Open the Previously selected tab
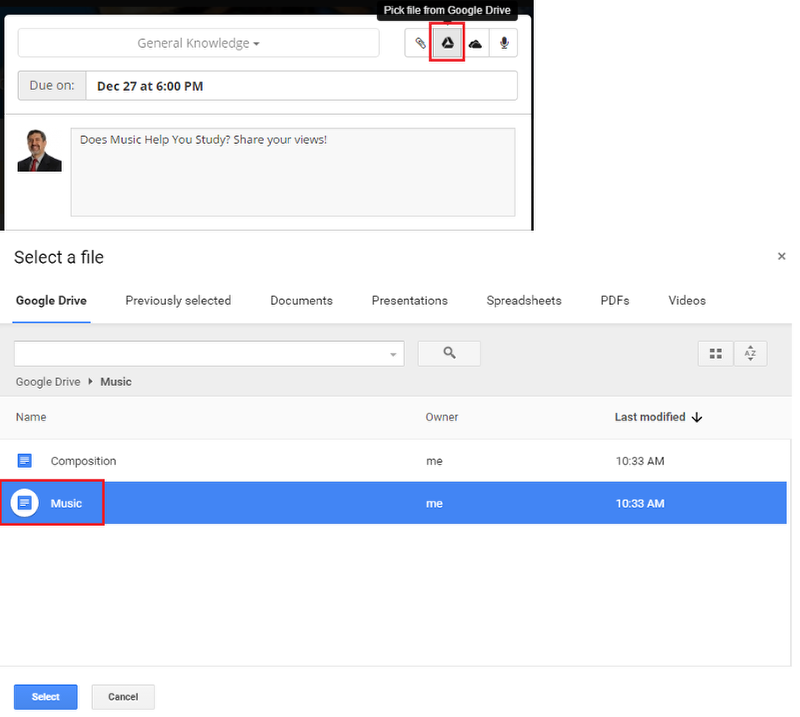Viewport: 800px width, 717px height. point(178,301)
